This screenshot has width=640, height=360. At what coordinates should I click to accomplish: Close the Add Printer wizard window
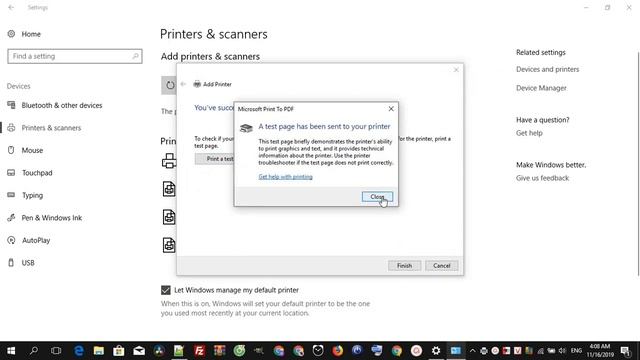[456, 70]
